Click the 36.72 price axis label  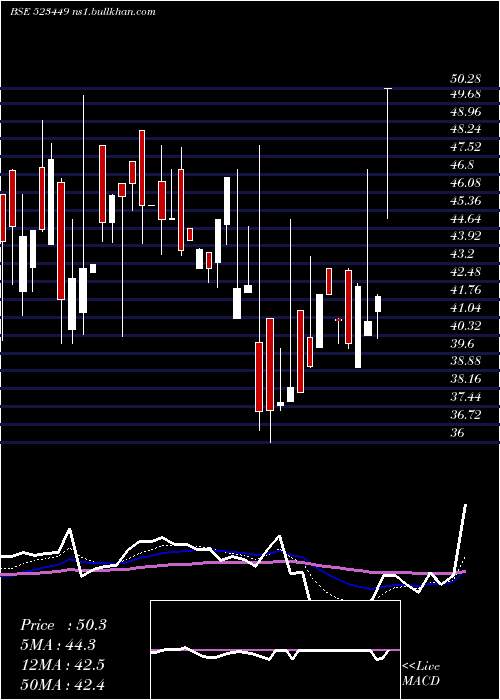point(466,414)
